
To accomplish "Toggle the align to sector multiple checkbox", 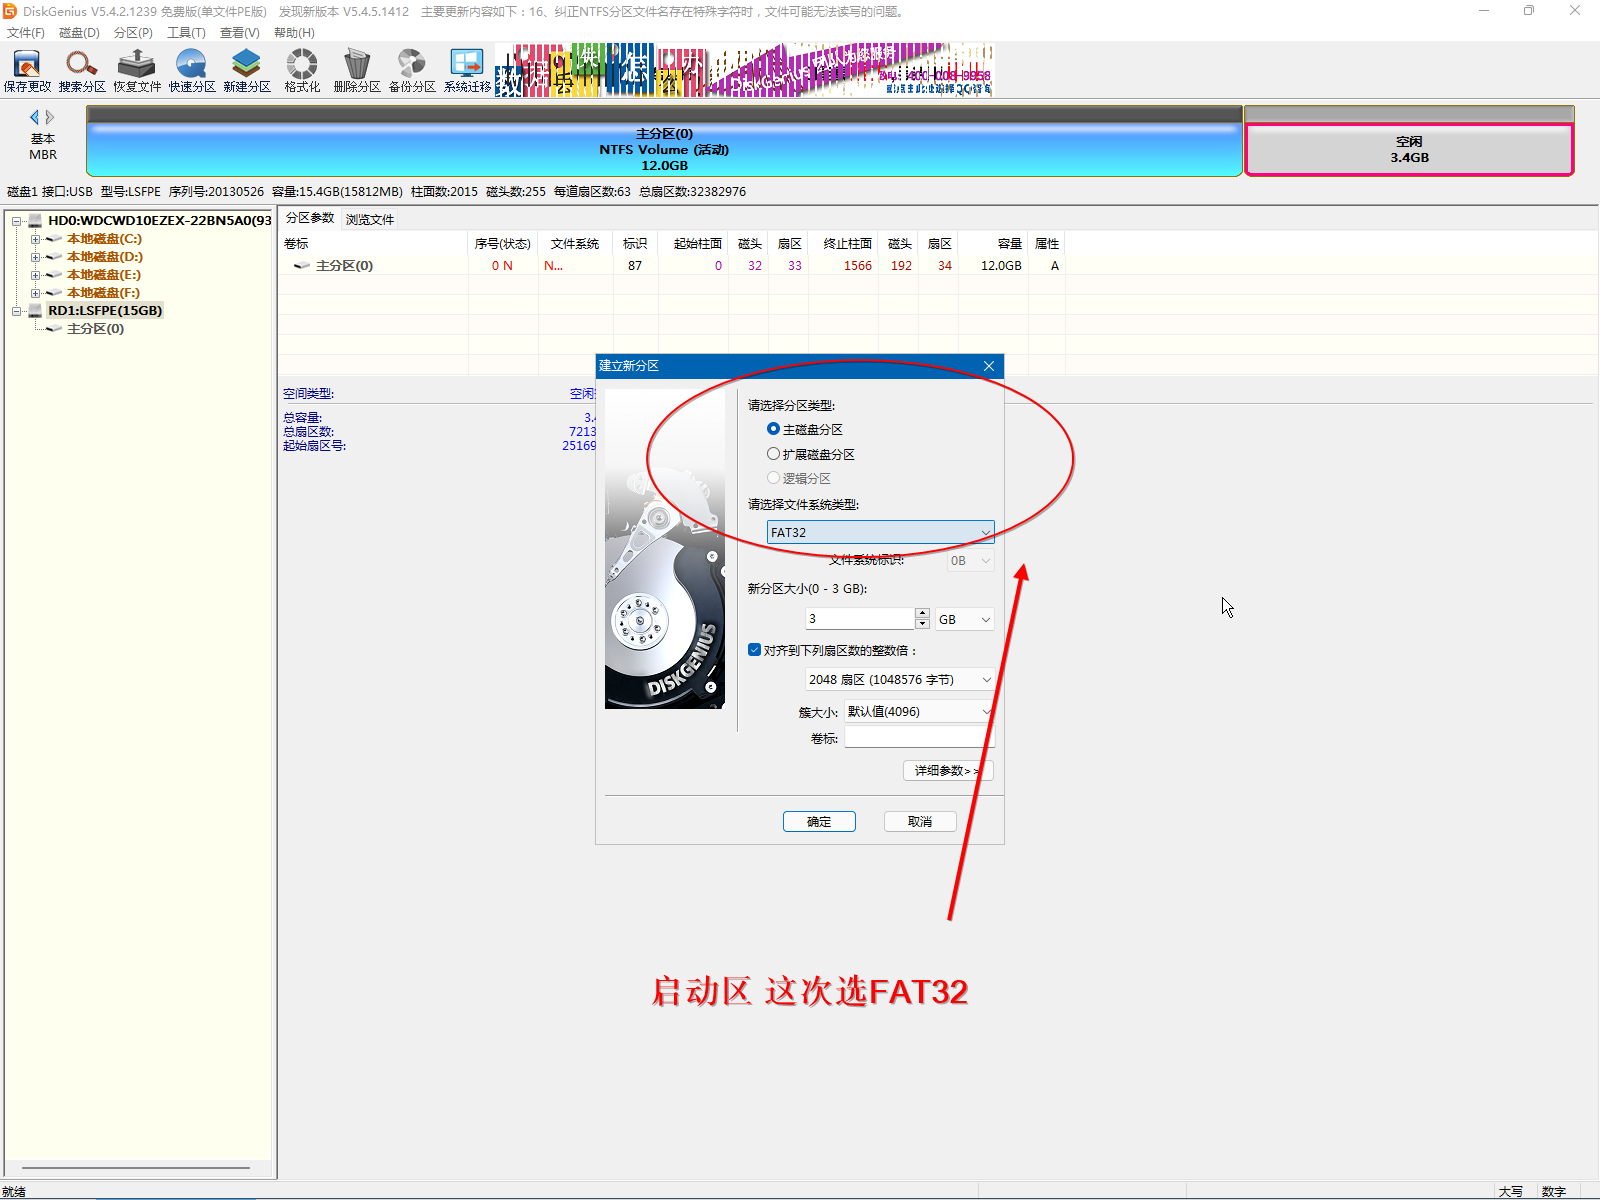I will [754, 650].
